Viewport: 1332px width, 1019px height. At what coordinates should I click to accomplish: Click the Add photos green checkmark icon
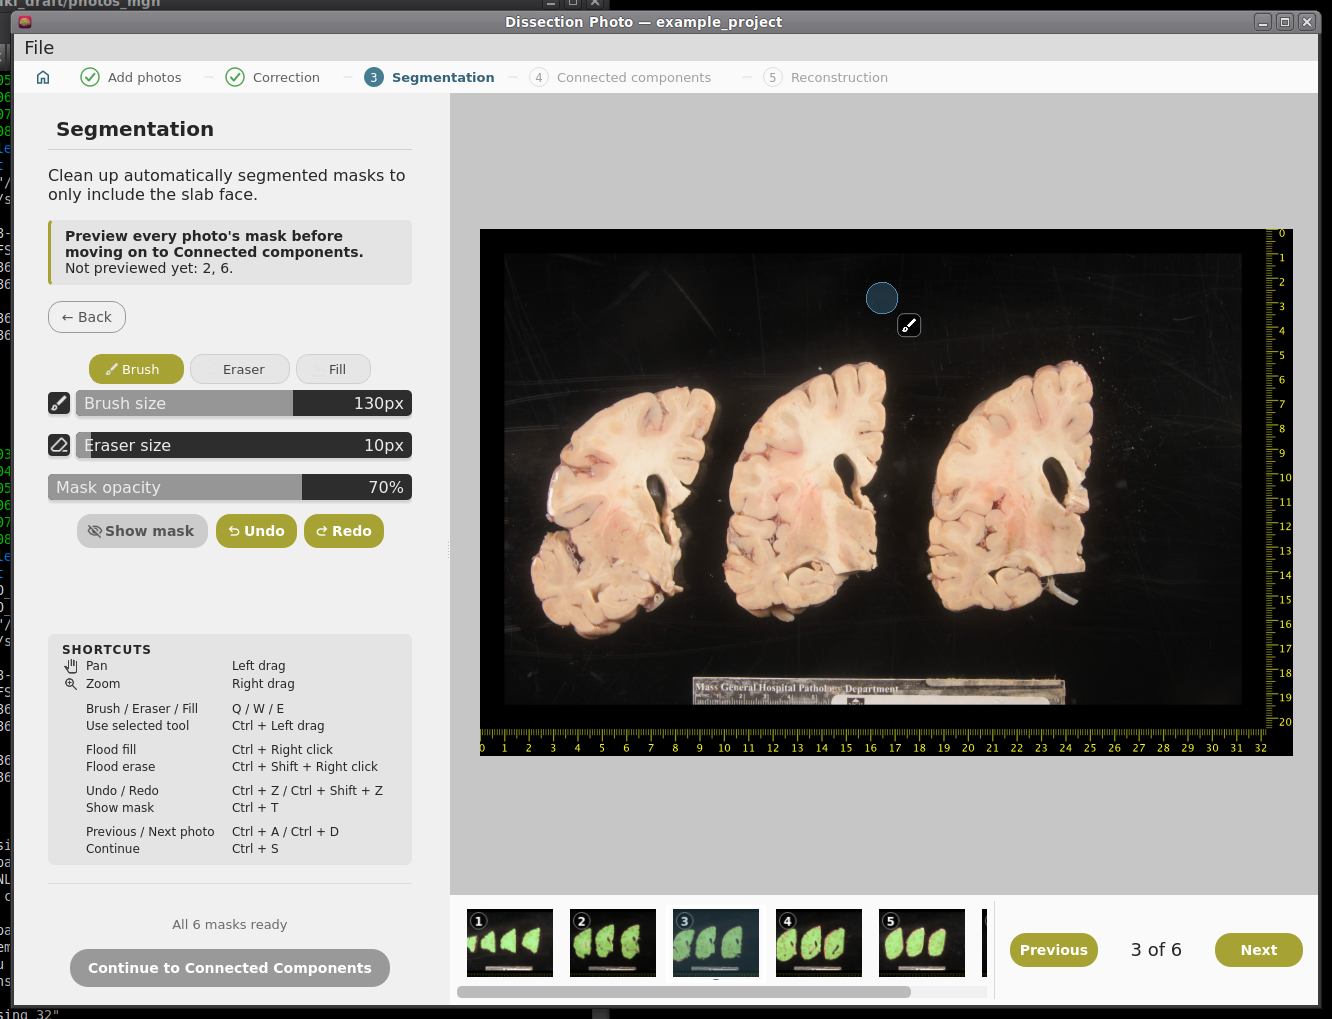90,77
